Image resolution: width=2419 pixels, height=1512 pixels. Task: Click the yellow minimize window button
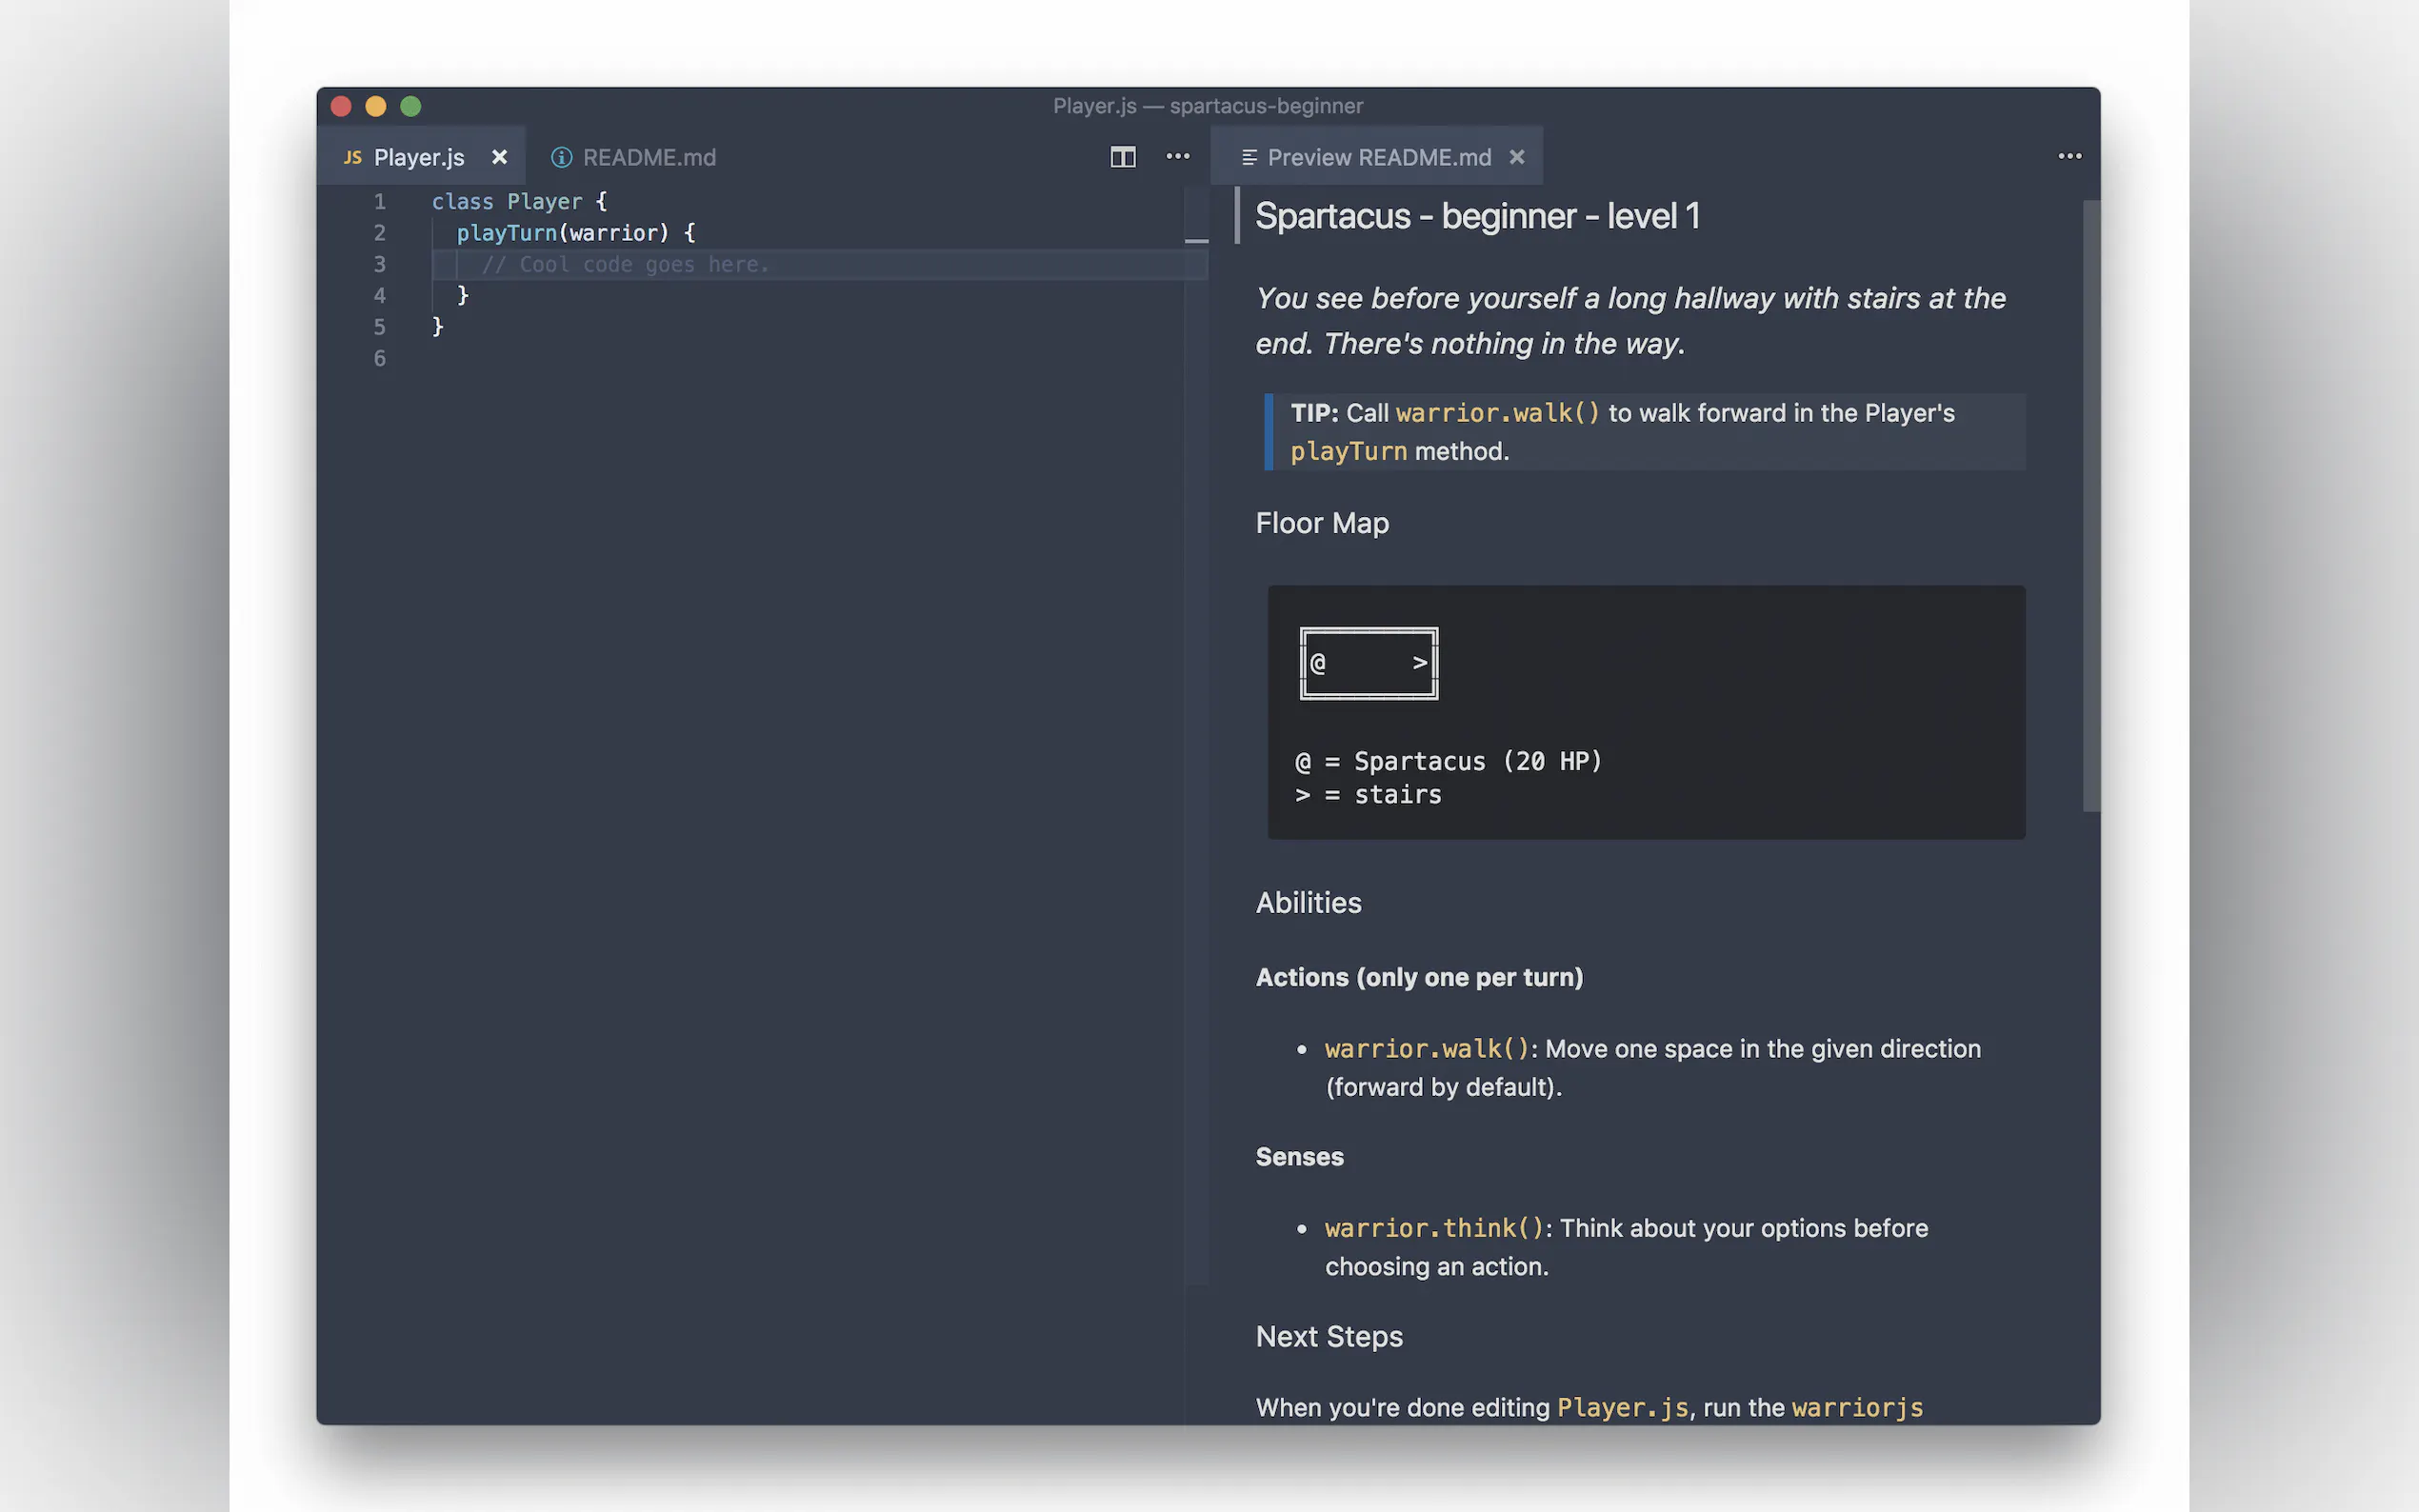tap(376, 106)
